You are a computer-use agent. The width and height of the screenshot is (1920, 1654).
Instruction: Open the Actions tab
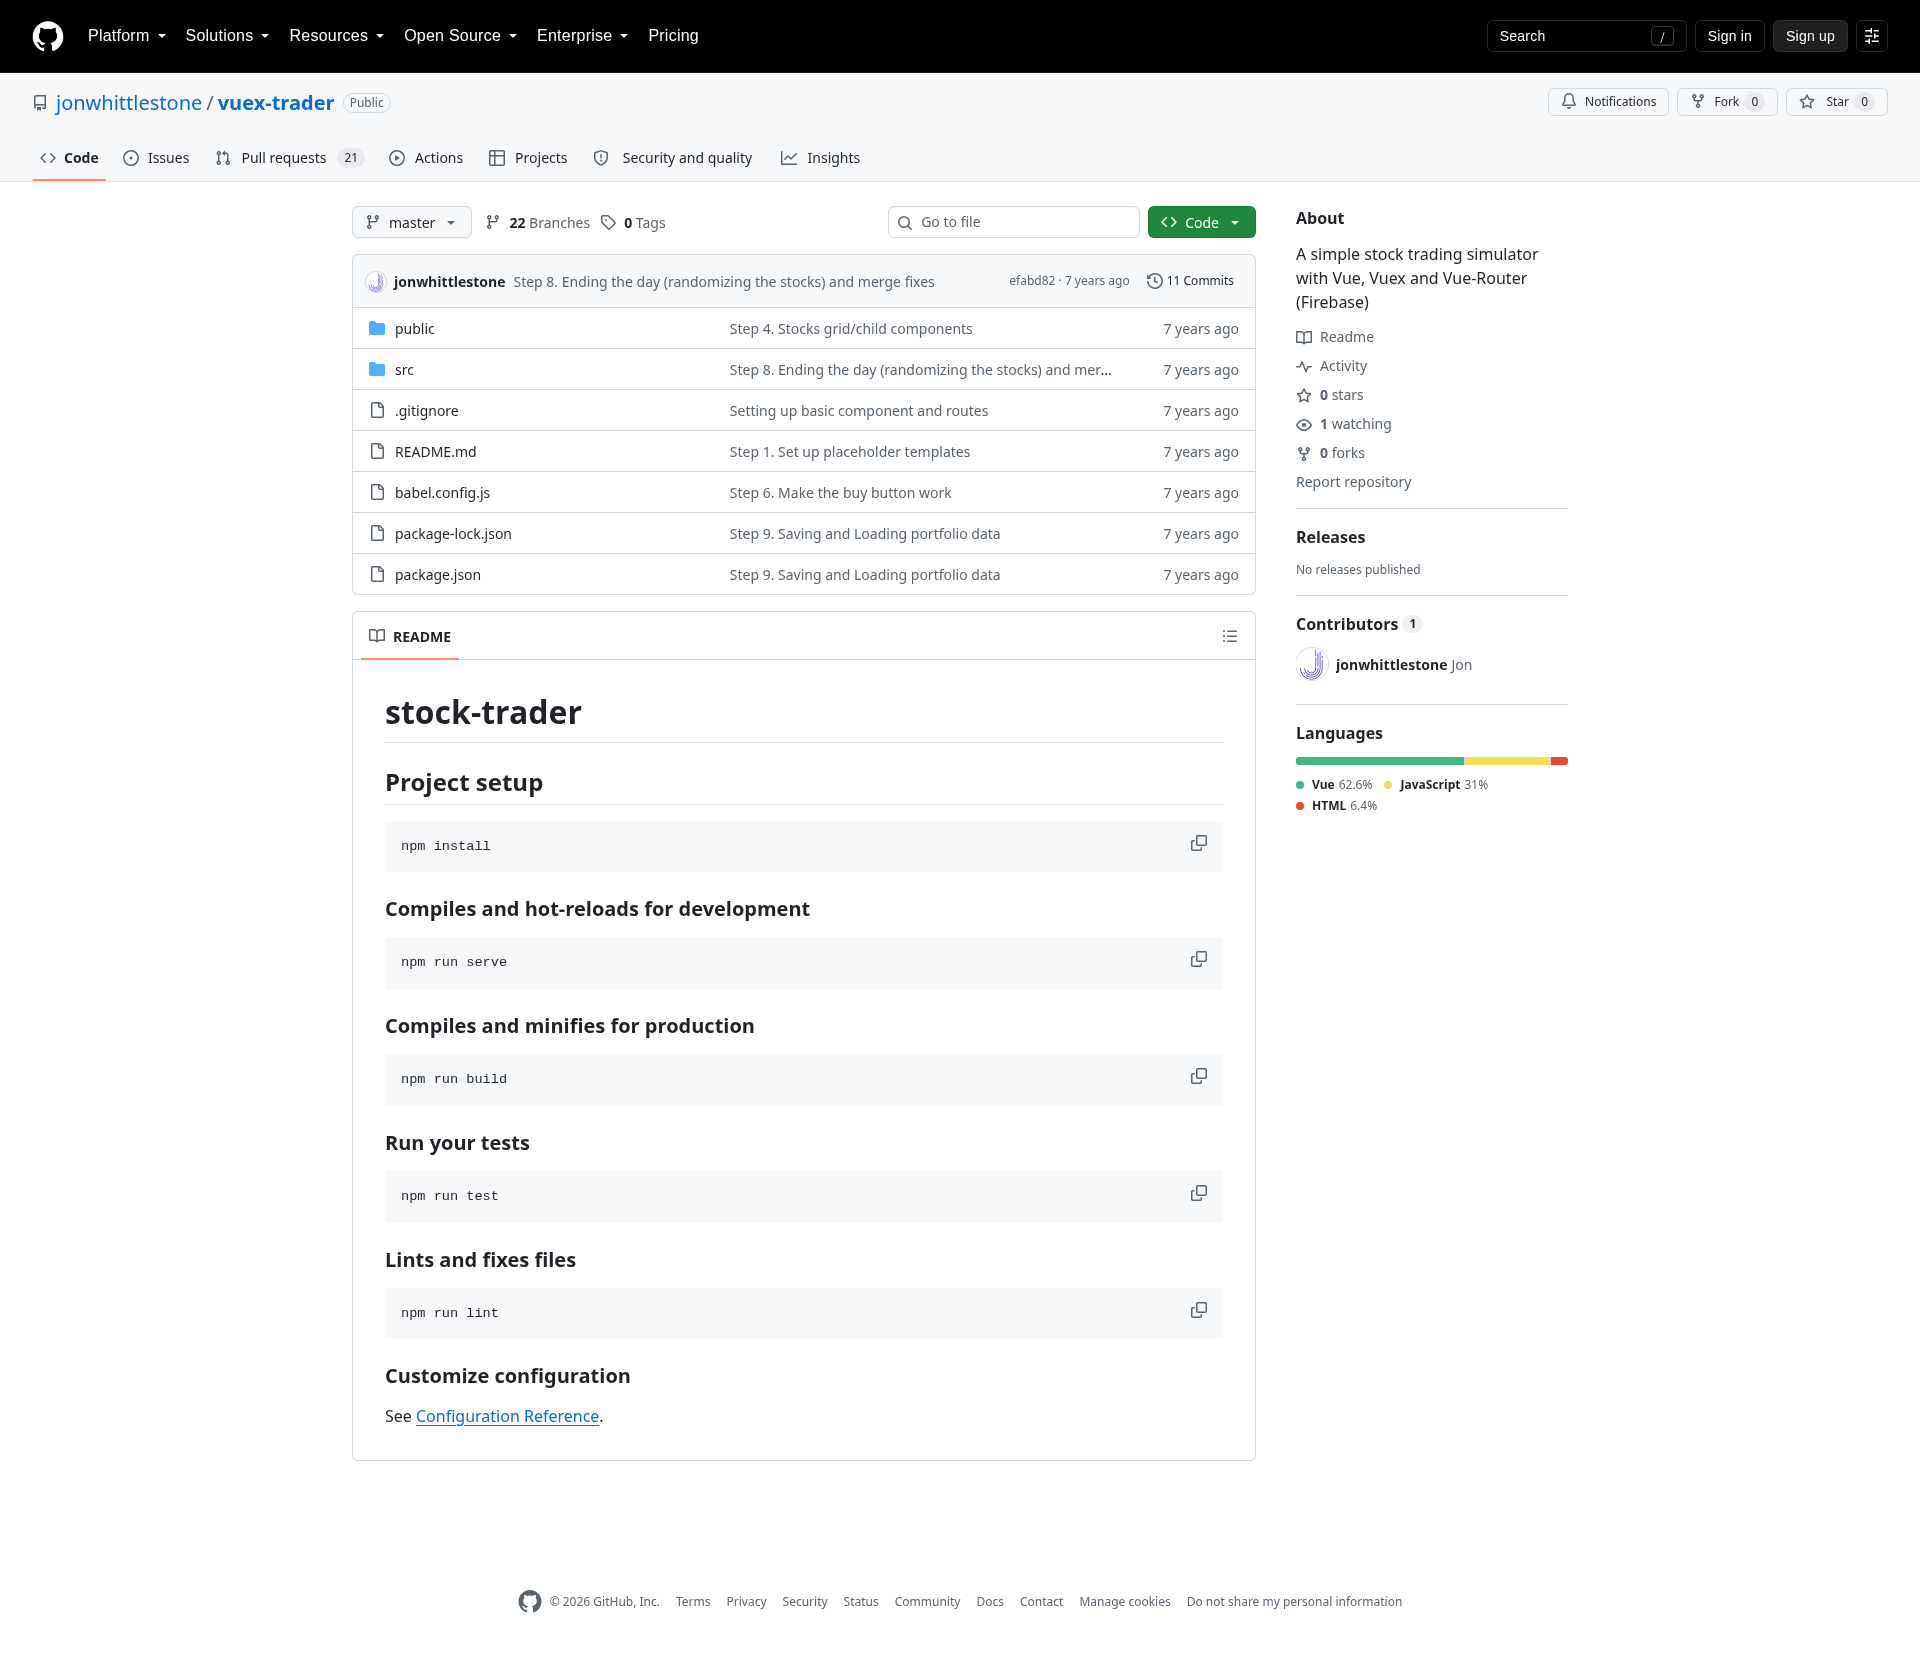pyautogui.click(x=426, y=158)
